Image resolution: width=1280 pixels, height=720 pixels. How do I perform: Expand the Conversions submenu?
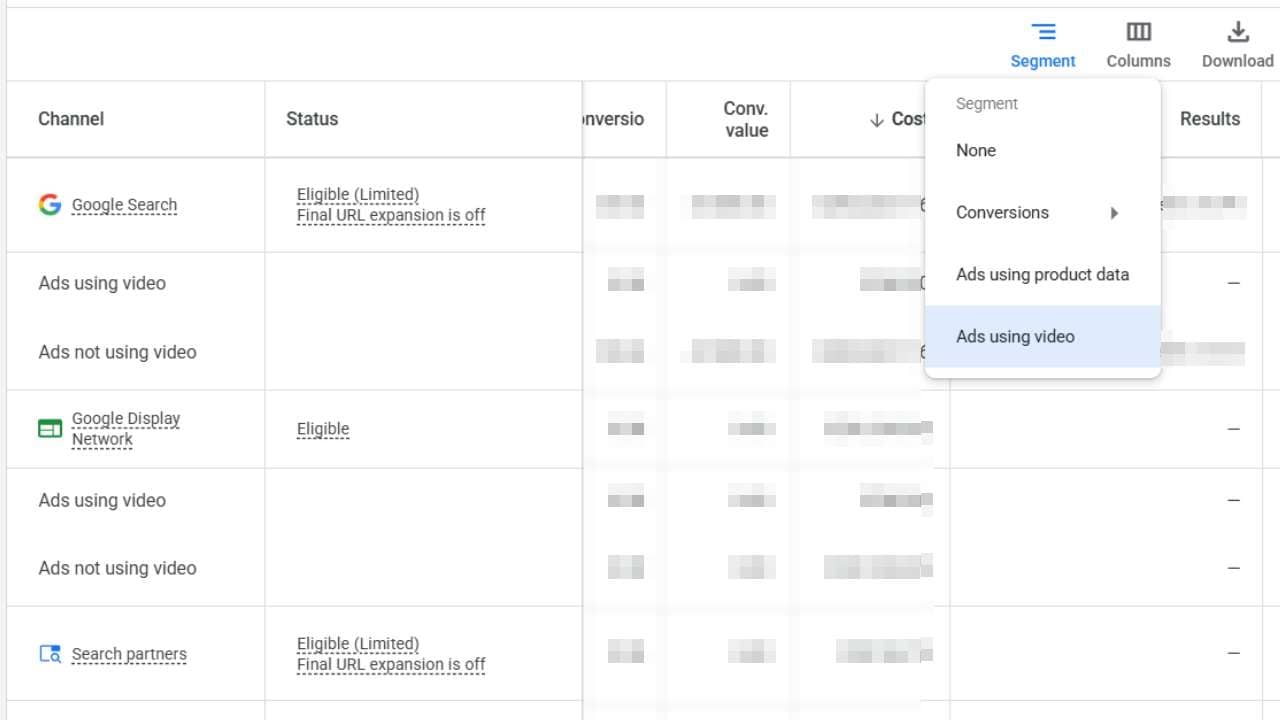click(1115, 213)
